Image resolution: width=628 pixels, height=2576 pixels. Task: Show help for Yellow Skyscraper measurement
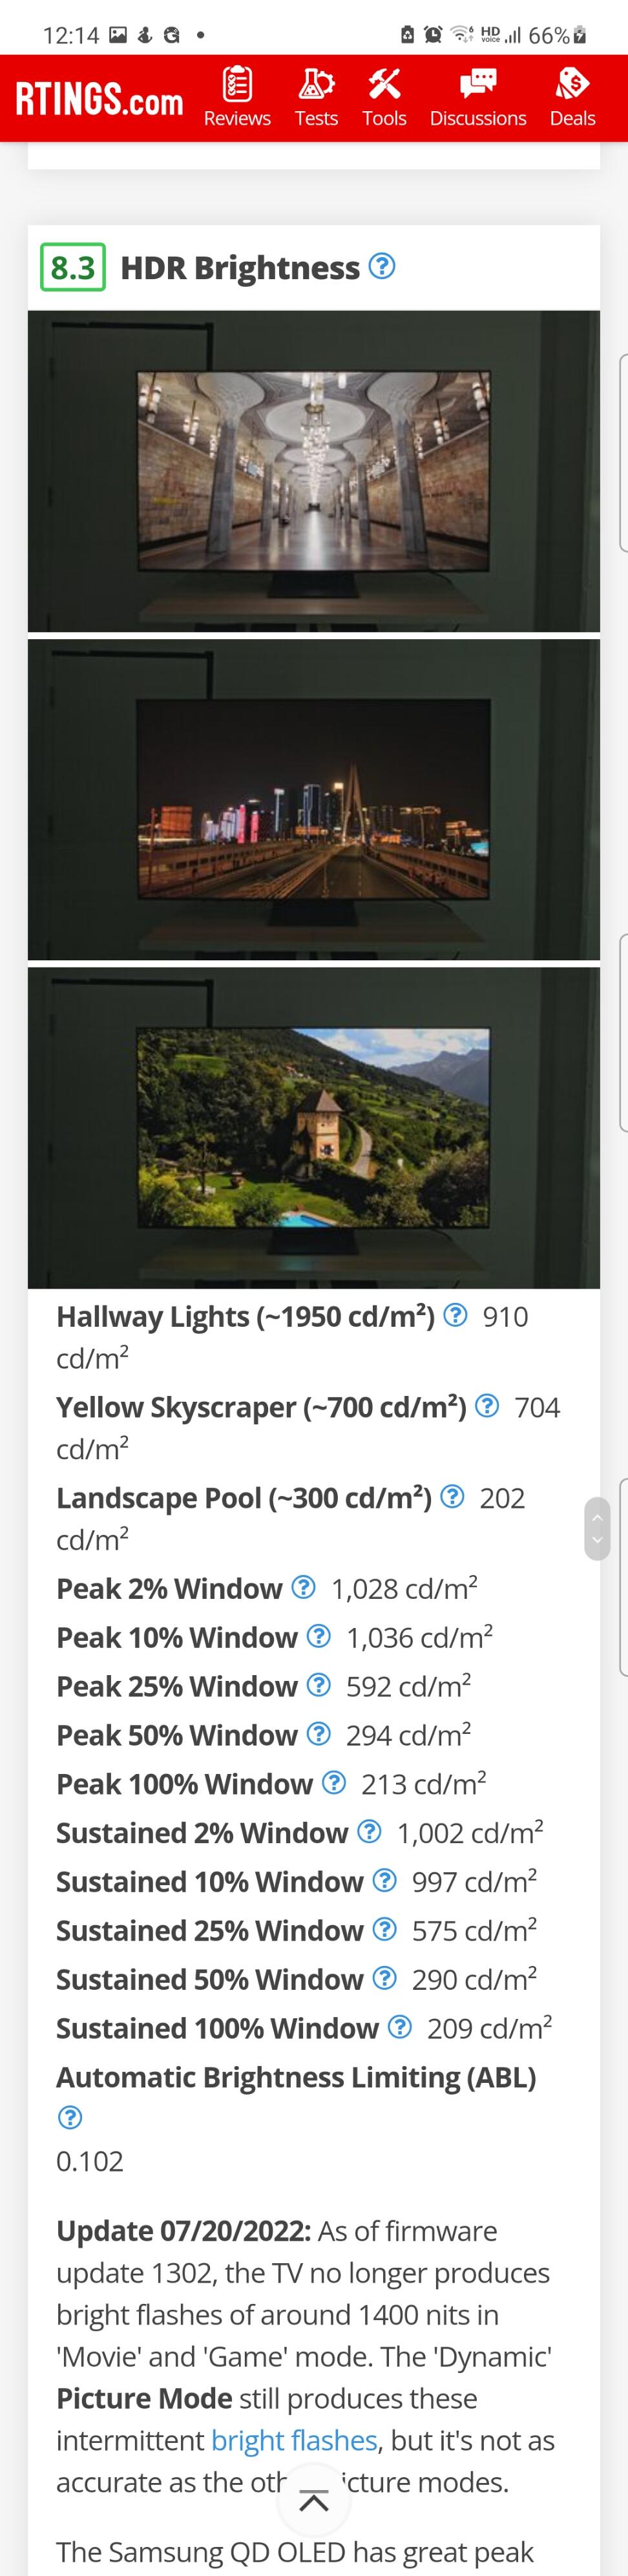[x=487, y=1405]
